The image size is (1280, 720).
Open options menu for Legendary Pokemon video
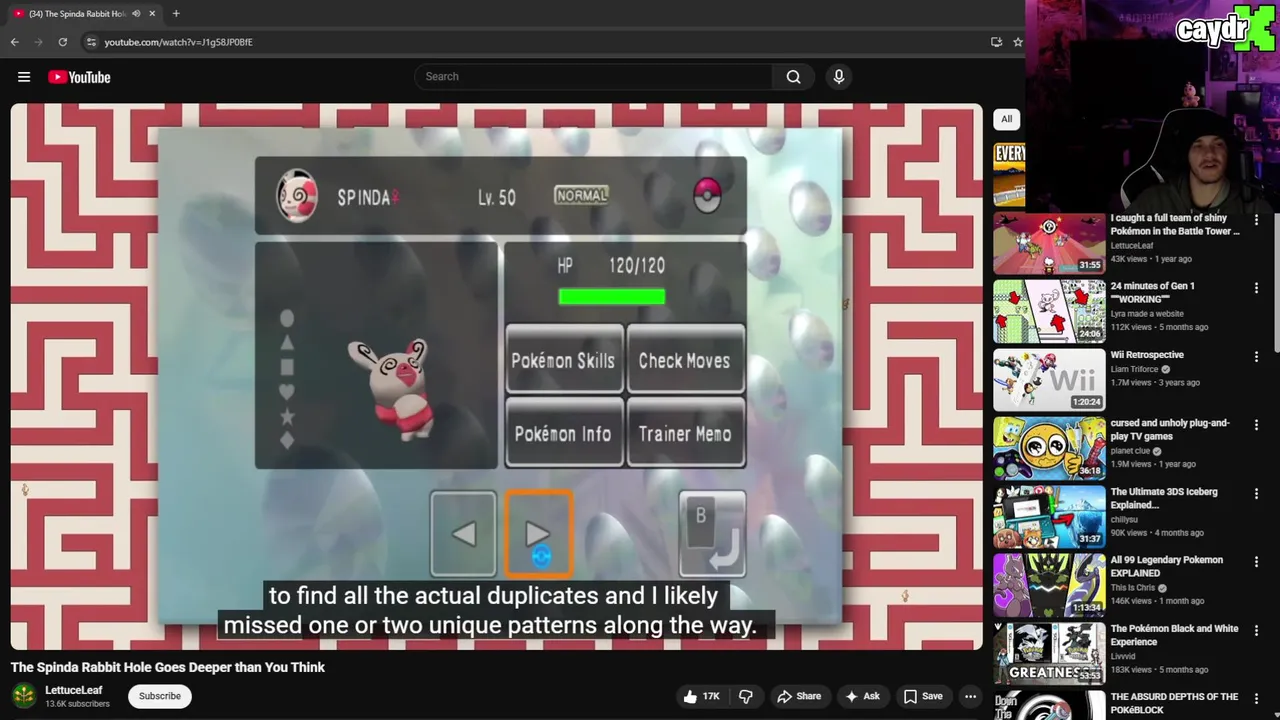[x=1257, y=562]
